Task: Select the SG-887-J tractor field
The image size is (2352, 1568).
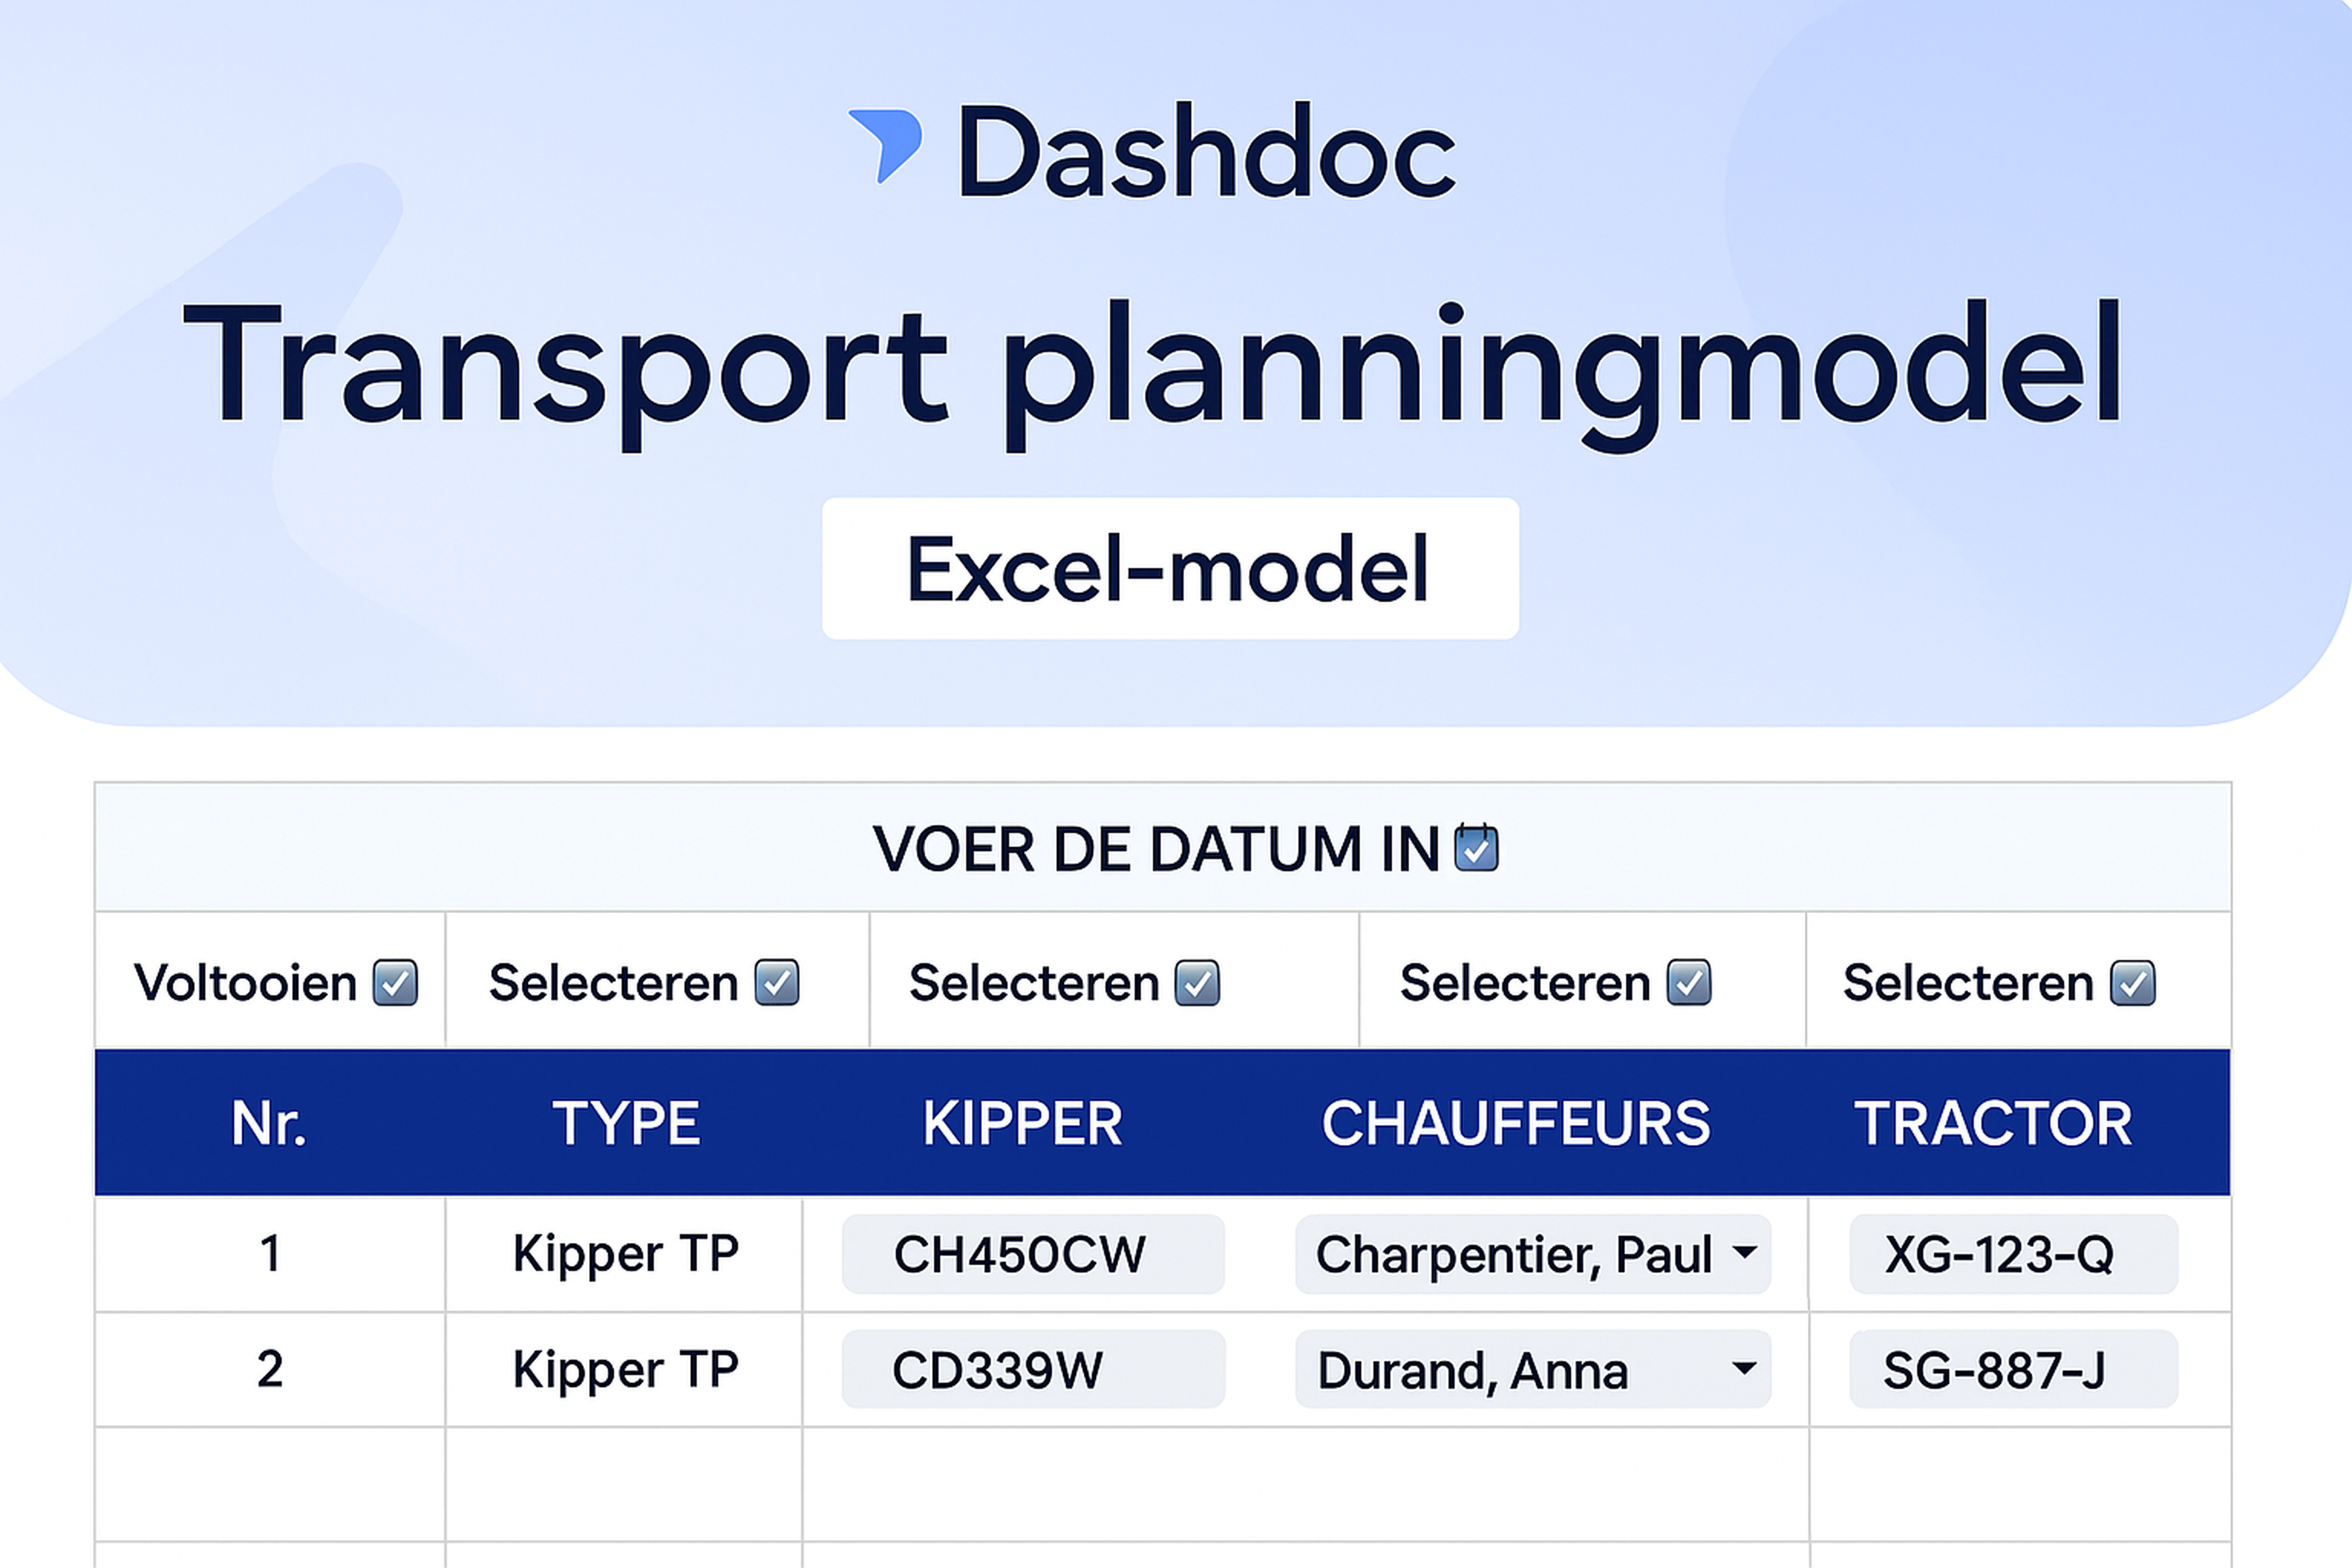Action: (2014, 1369)
